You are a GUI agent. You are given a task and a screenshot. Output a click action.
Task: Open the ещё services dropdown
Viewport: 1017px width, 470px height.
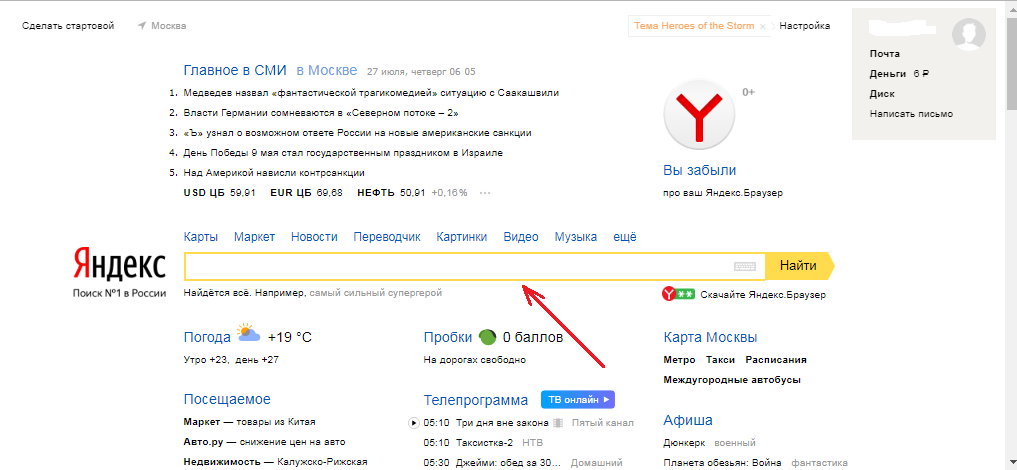pyautogui.click(x=625, y=237)
